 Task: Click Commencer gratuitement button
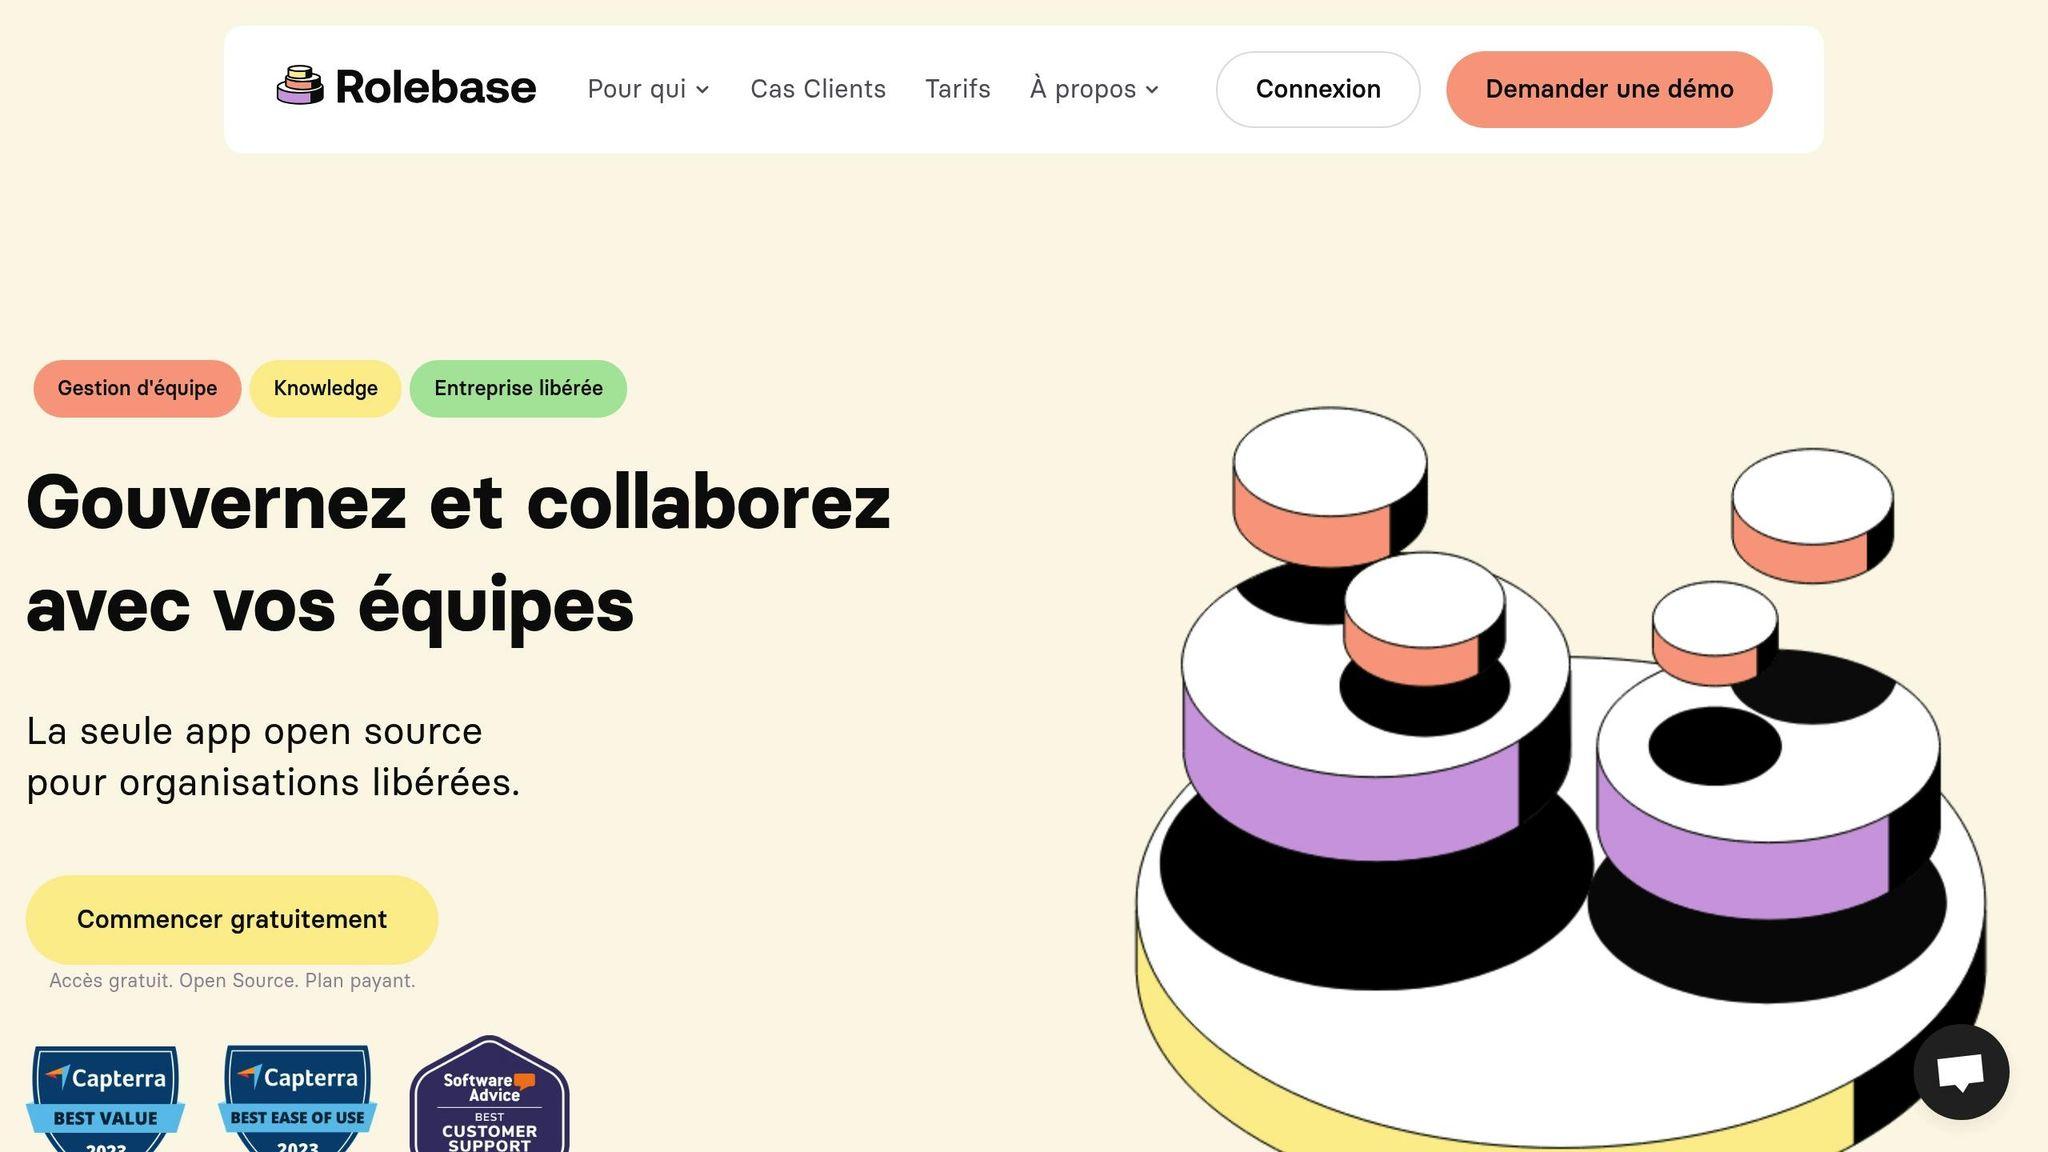point(232,920)
